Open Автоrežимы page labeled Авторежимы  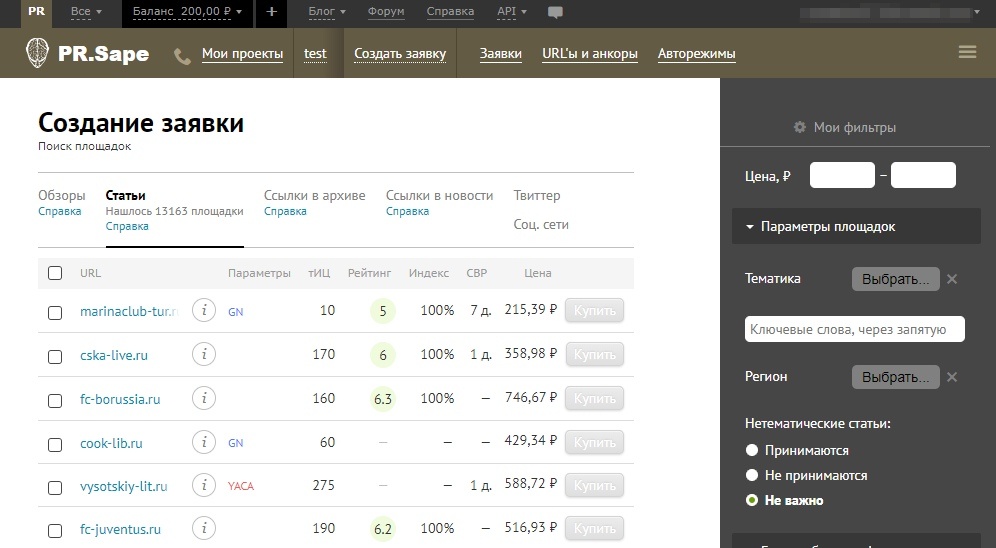click(696, 54)
